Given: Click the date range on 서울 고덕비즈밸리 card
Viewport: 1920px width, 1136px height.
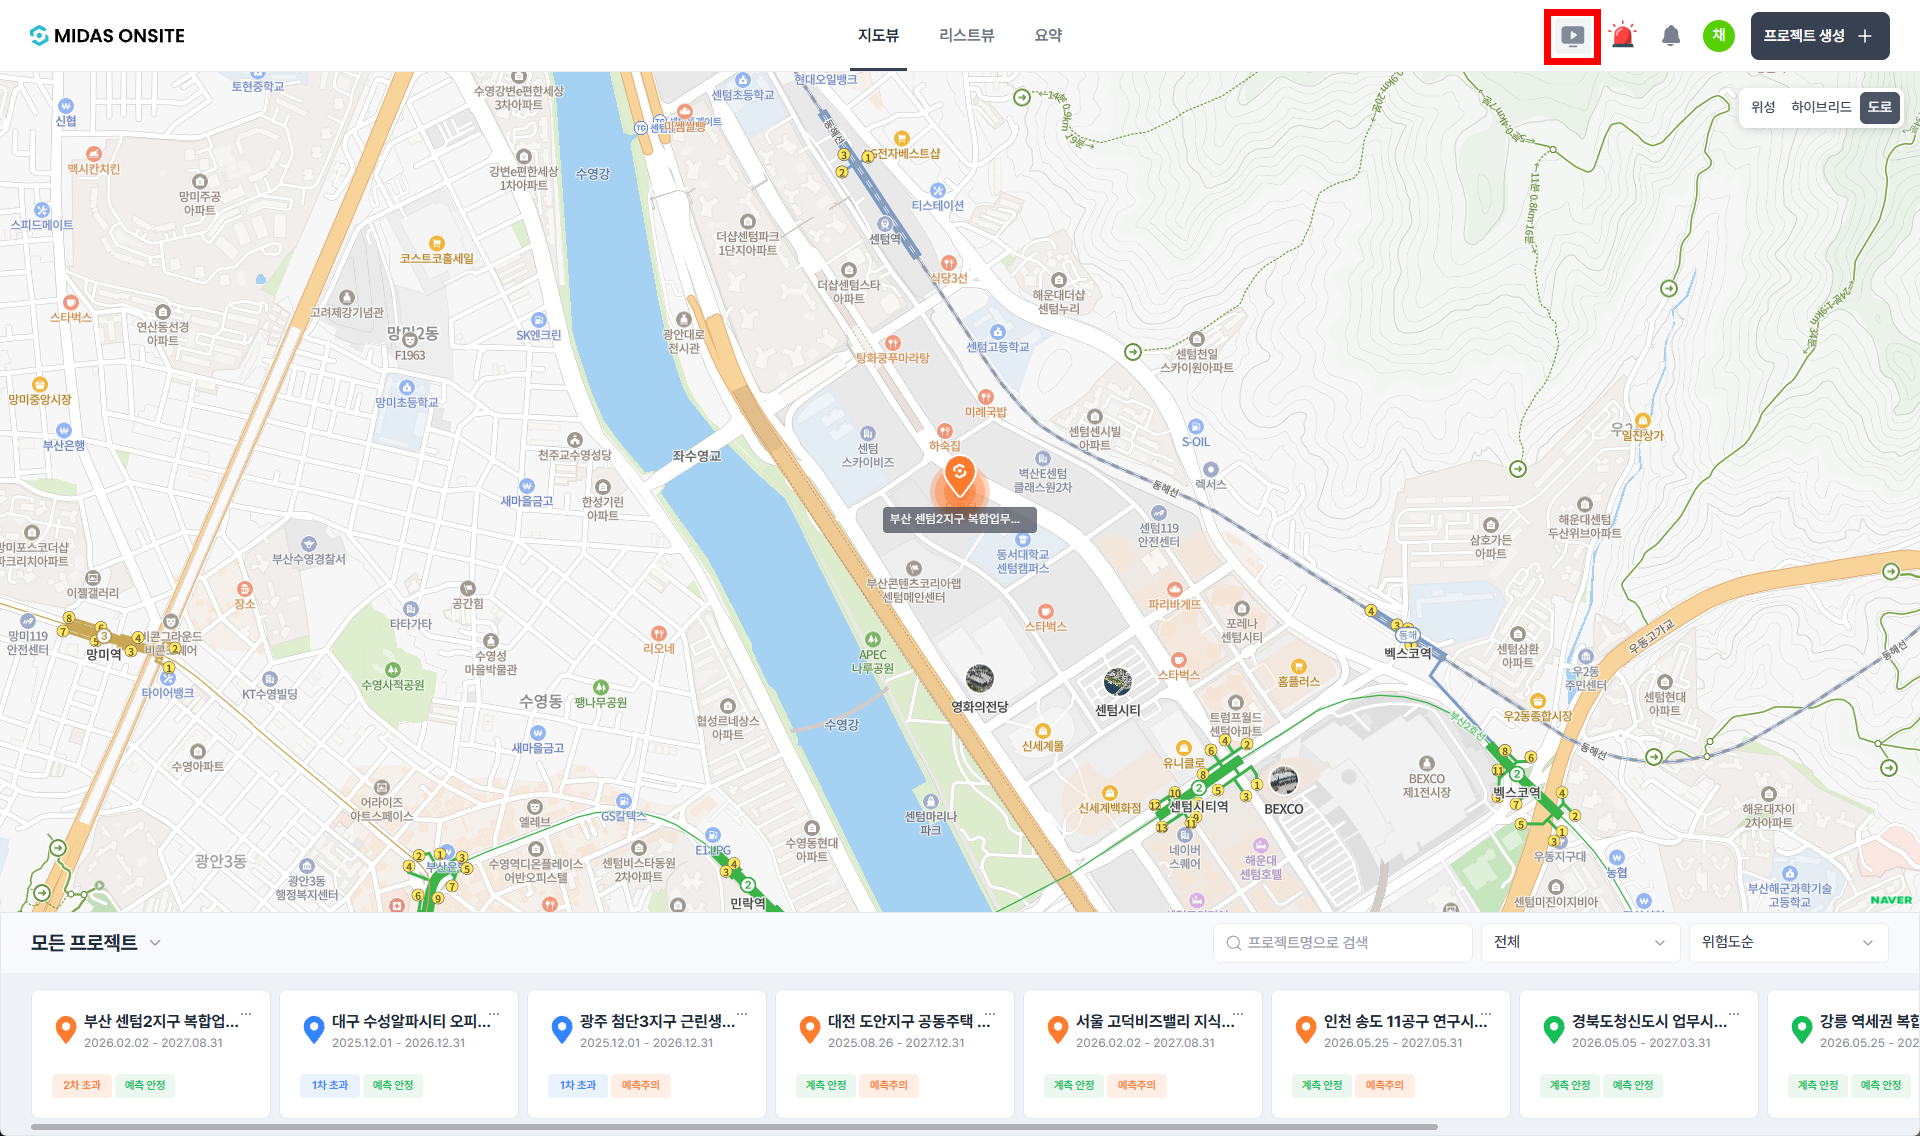Looking at the screenshot, I should click(x=1145, y=1043).
